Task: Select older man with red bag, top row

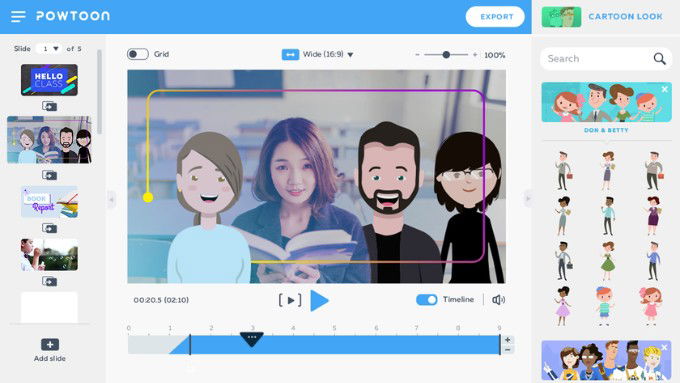Action: click(x=654, y=170)
